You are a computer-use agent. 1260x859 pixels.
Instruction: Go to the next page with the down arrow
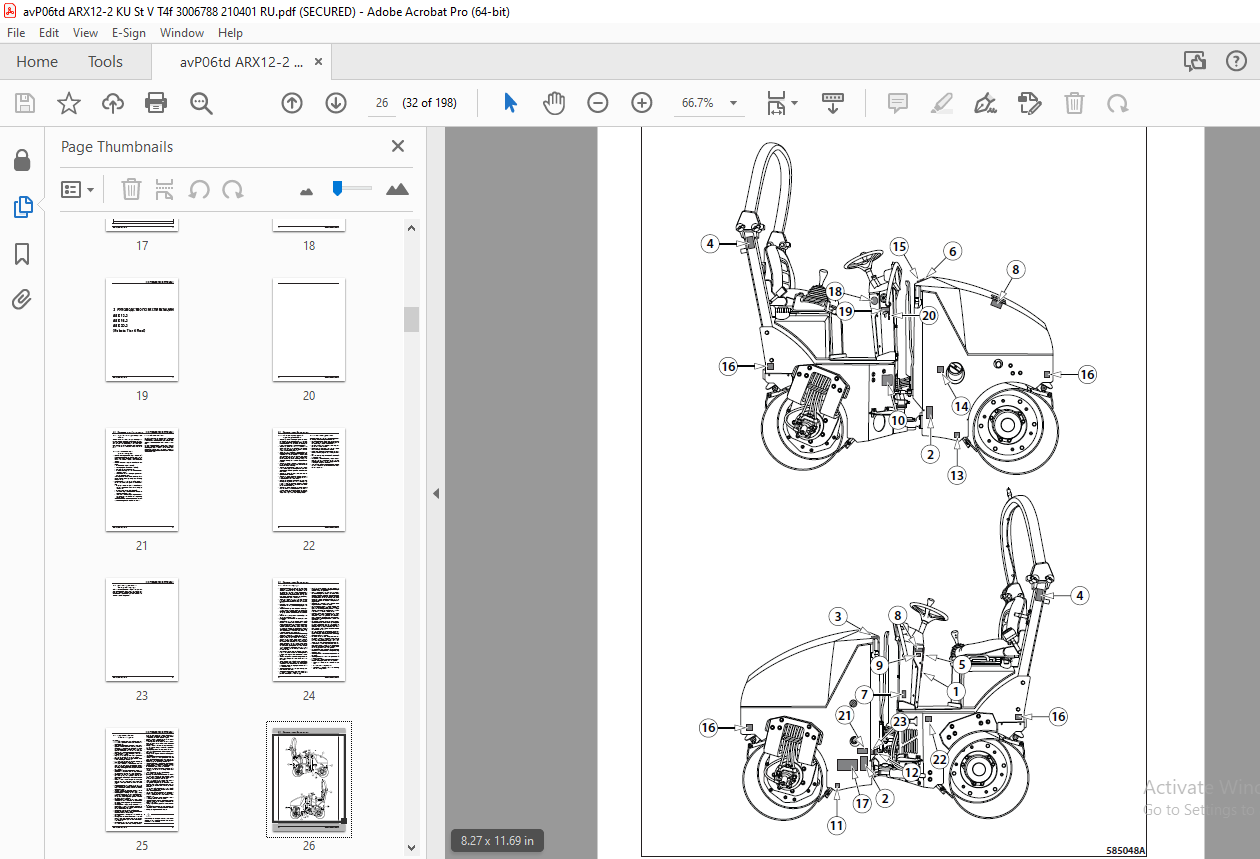point(336,102)
